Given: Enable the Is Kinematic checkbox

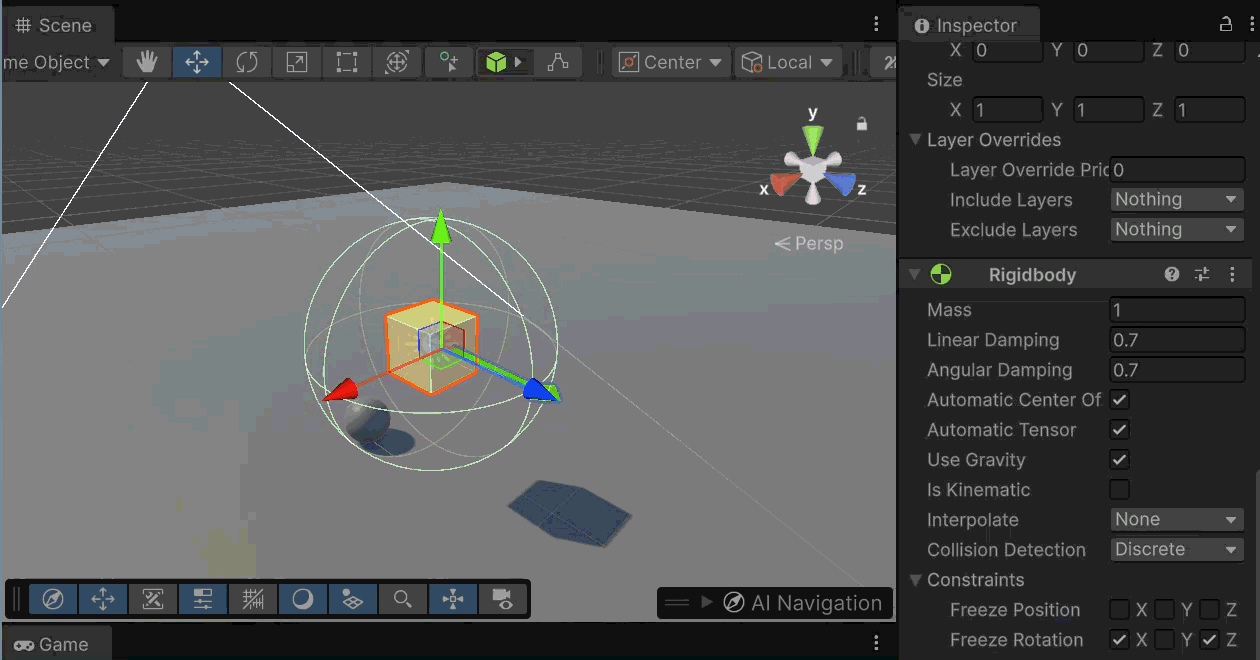Looking at the screenshot, I should click(1120, 490).
